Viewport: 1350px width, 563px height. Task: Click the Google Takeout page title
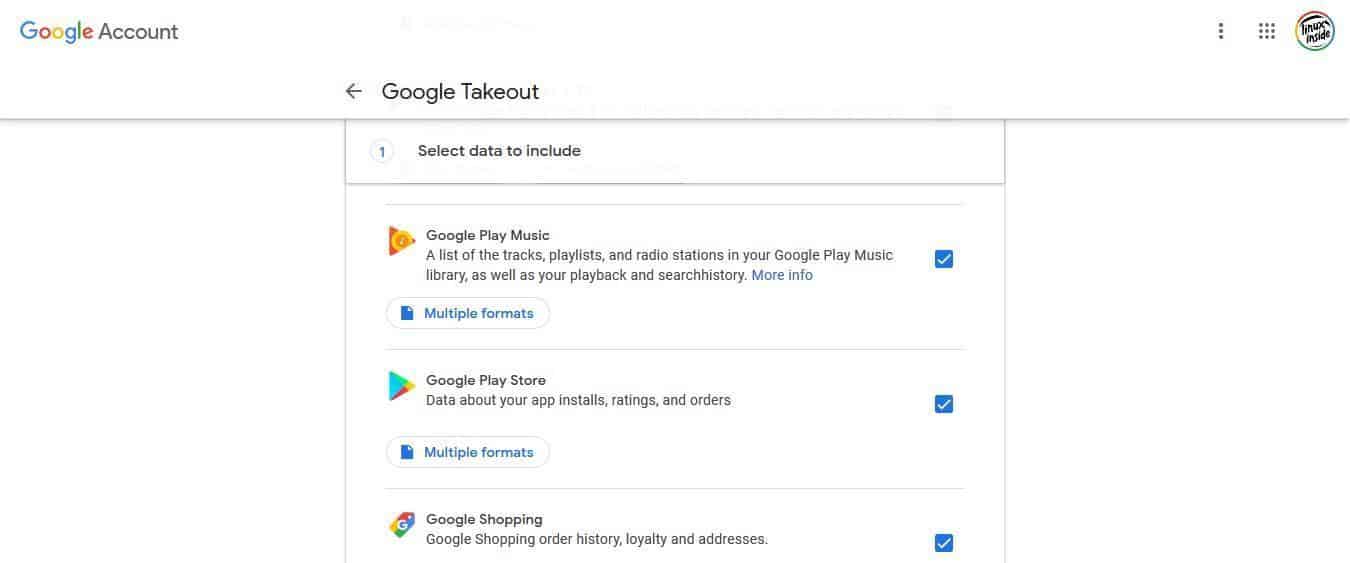click(460, 91)
